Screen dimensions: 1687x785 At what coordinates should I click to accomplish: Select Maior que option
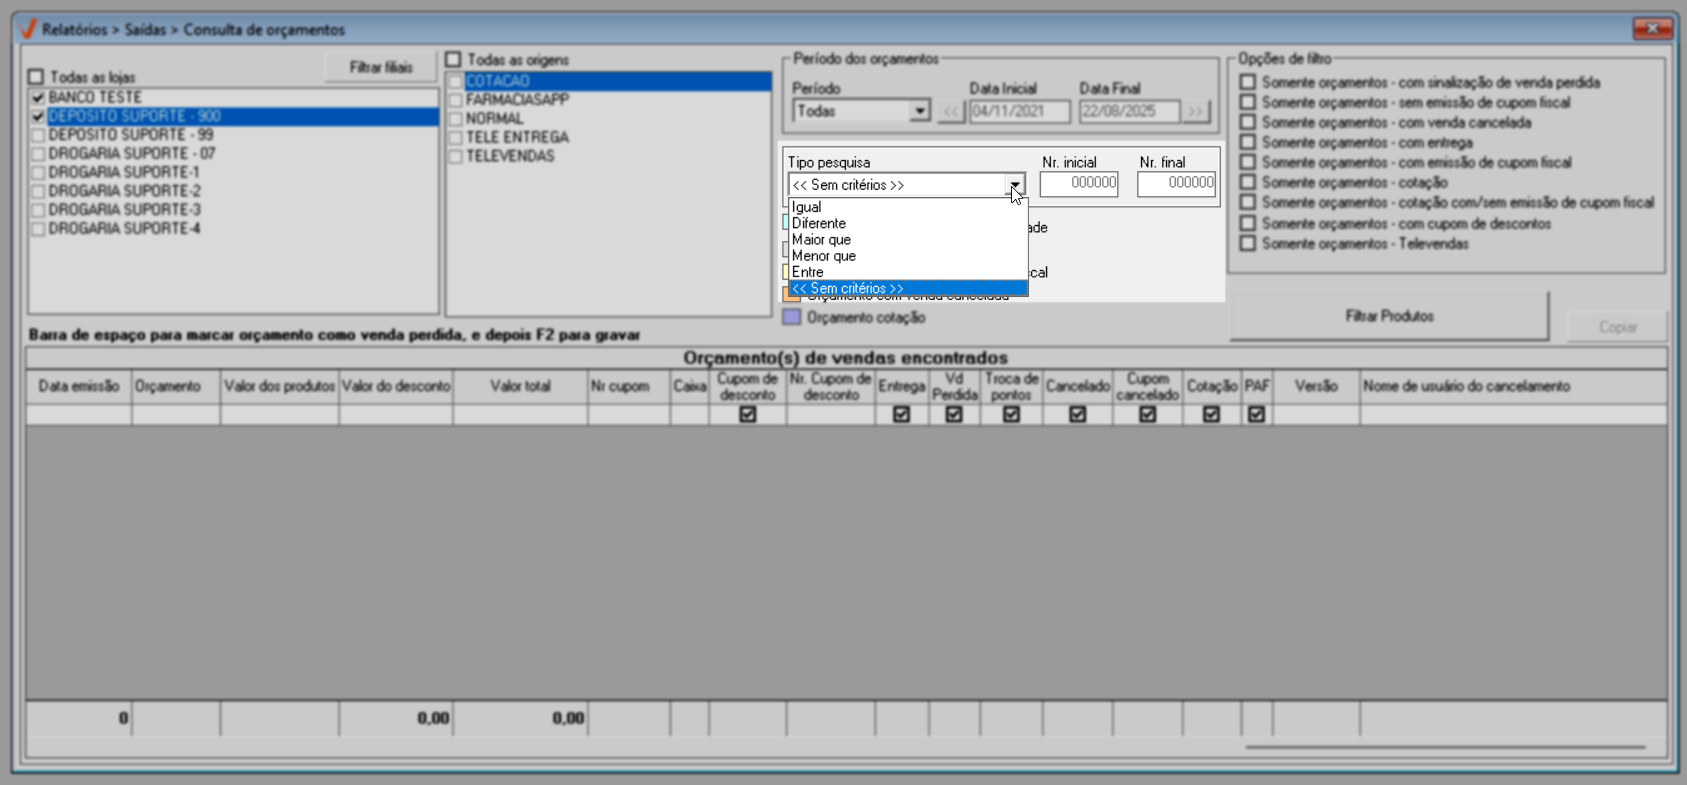tap(822, 240)
